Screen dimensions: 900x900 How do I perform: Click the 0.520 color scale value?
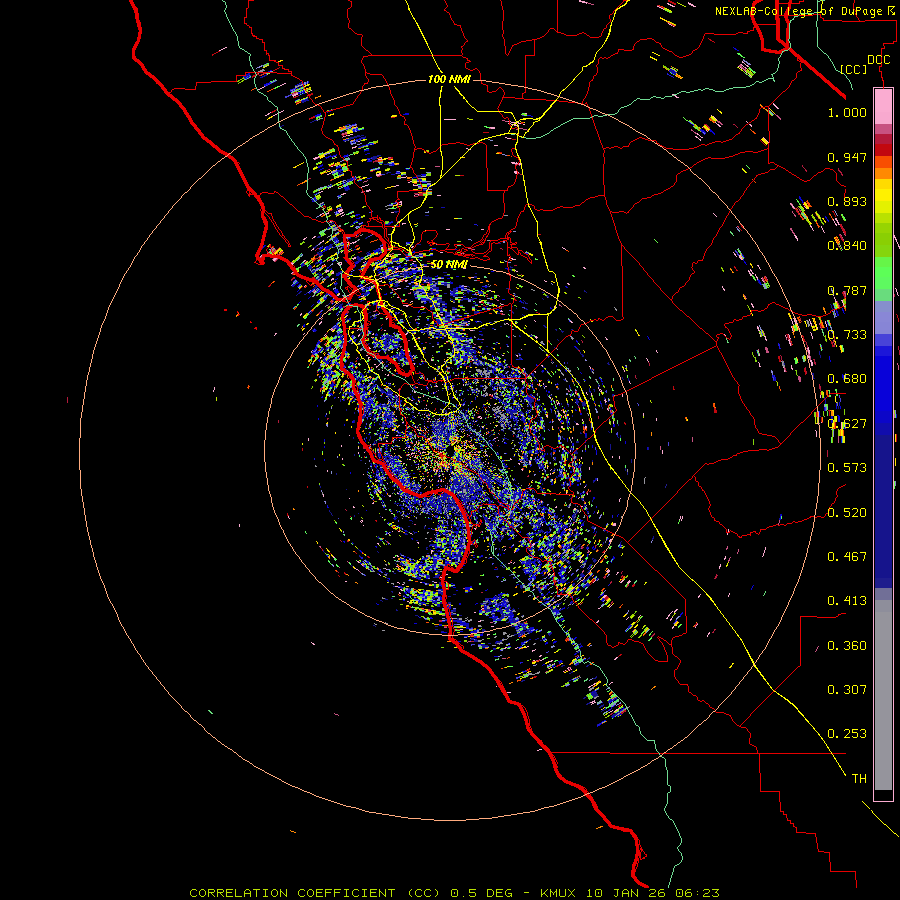(847, 513)
